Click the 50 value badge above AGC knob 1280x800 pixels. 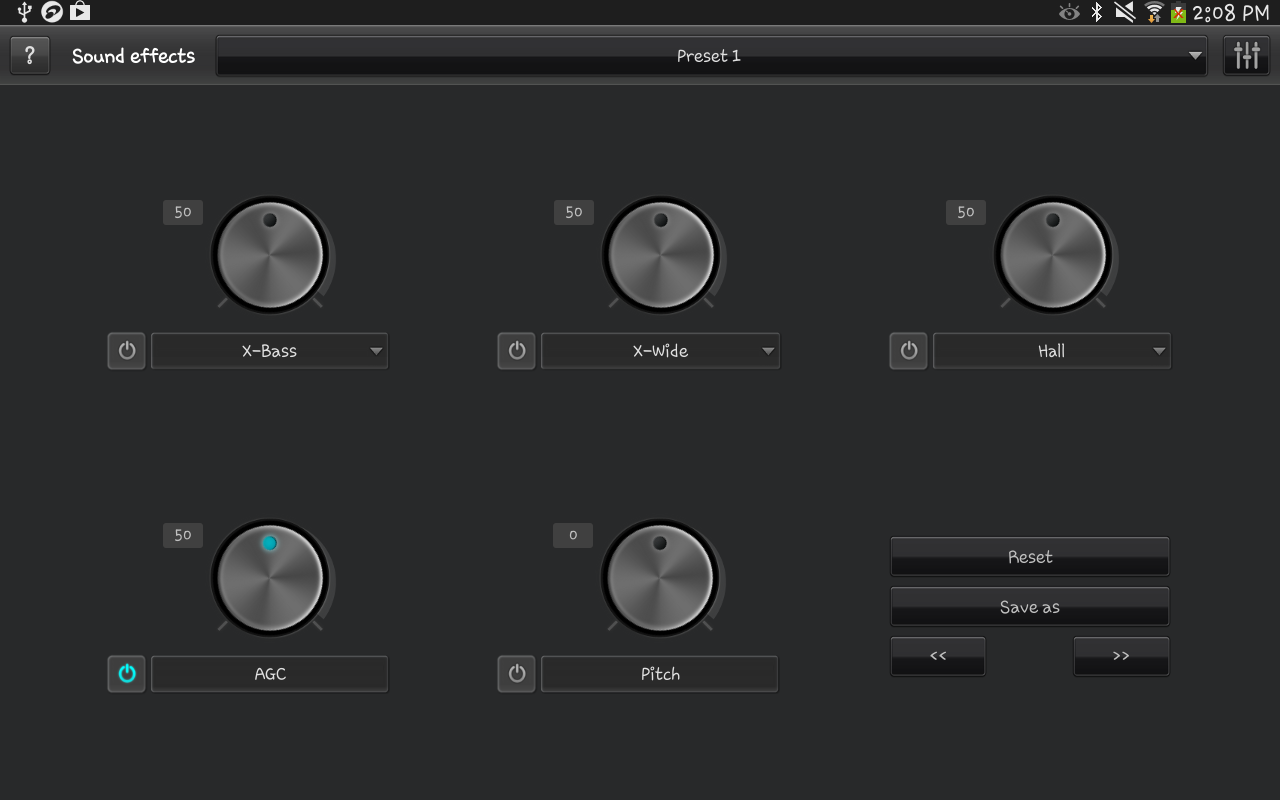182,535
